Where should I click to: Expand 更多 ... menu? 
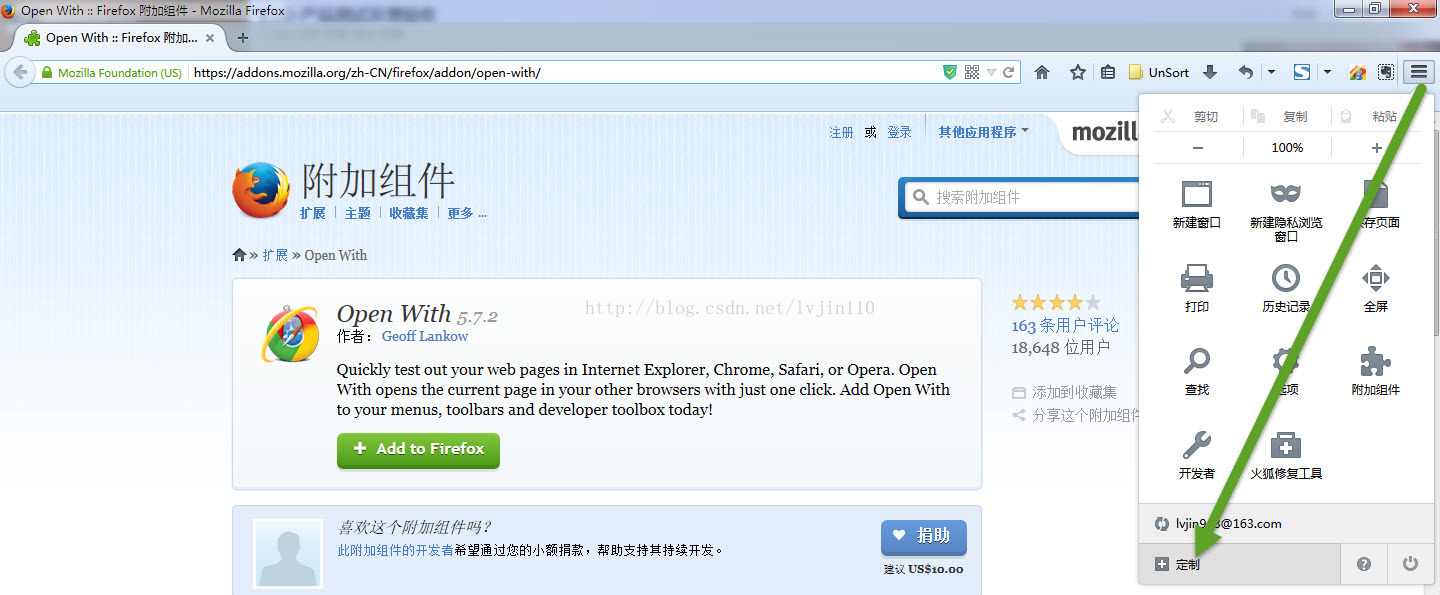coord(467,213)
